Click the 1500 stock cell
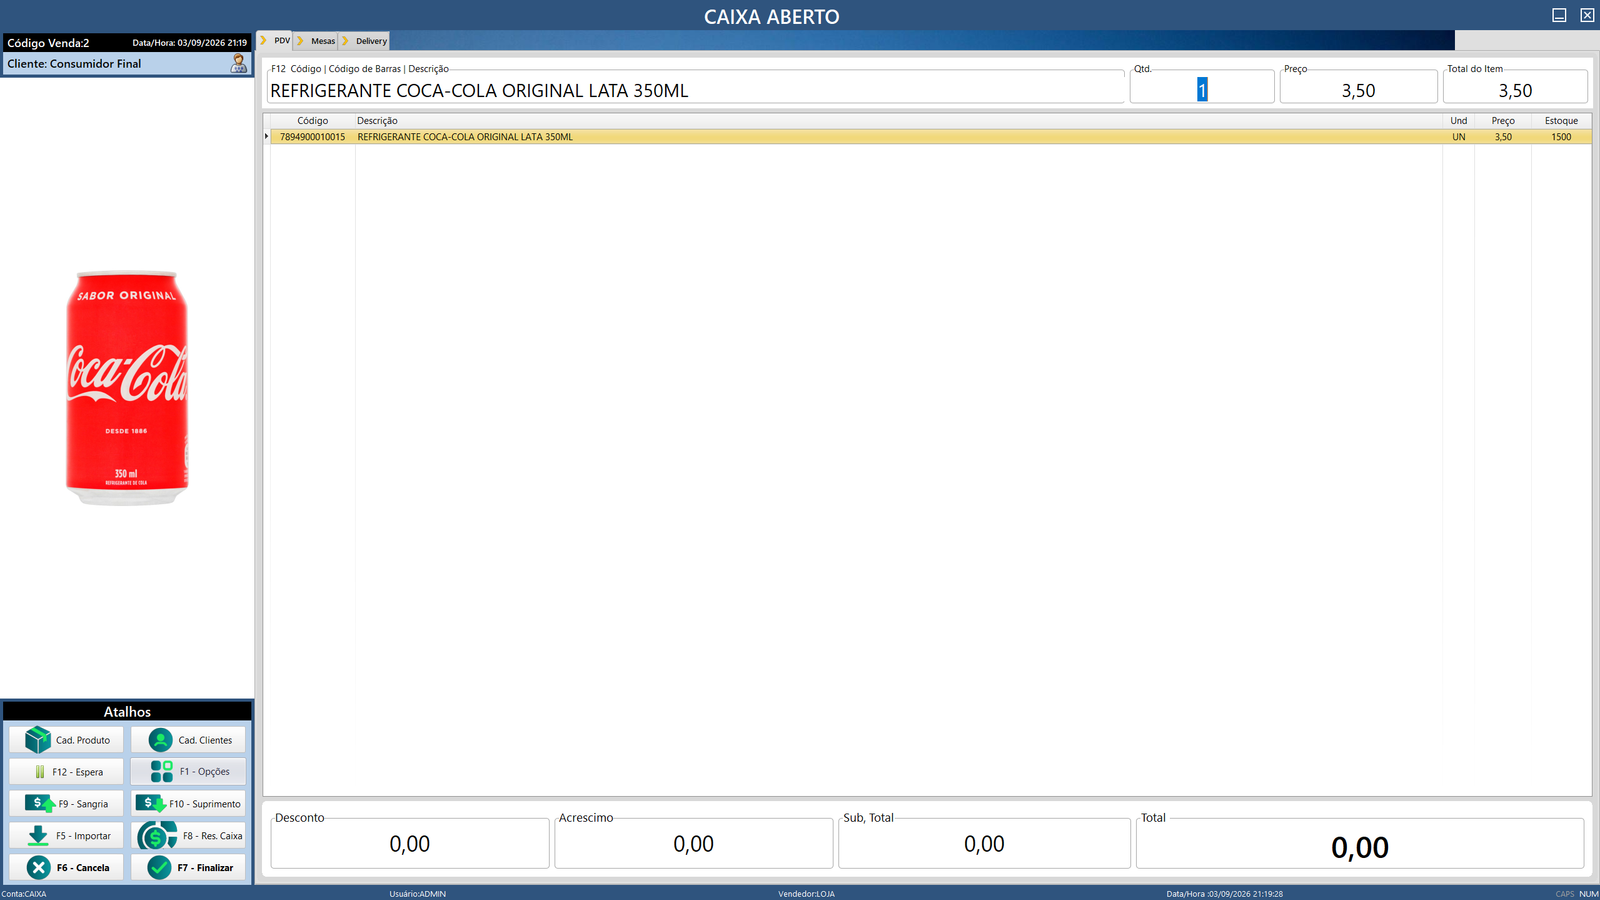Screen dimensions: 1600x900 pyautogui.click(x=1561, y=137)
